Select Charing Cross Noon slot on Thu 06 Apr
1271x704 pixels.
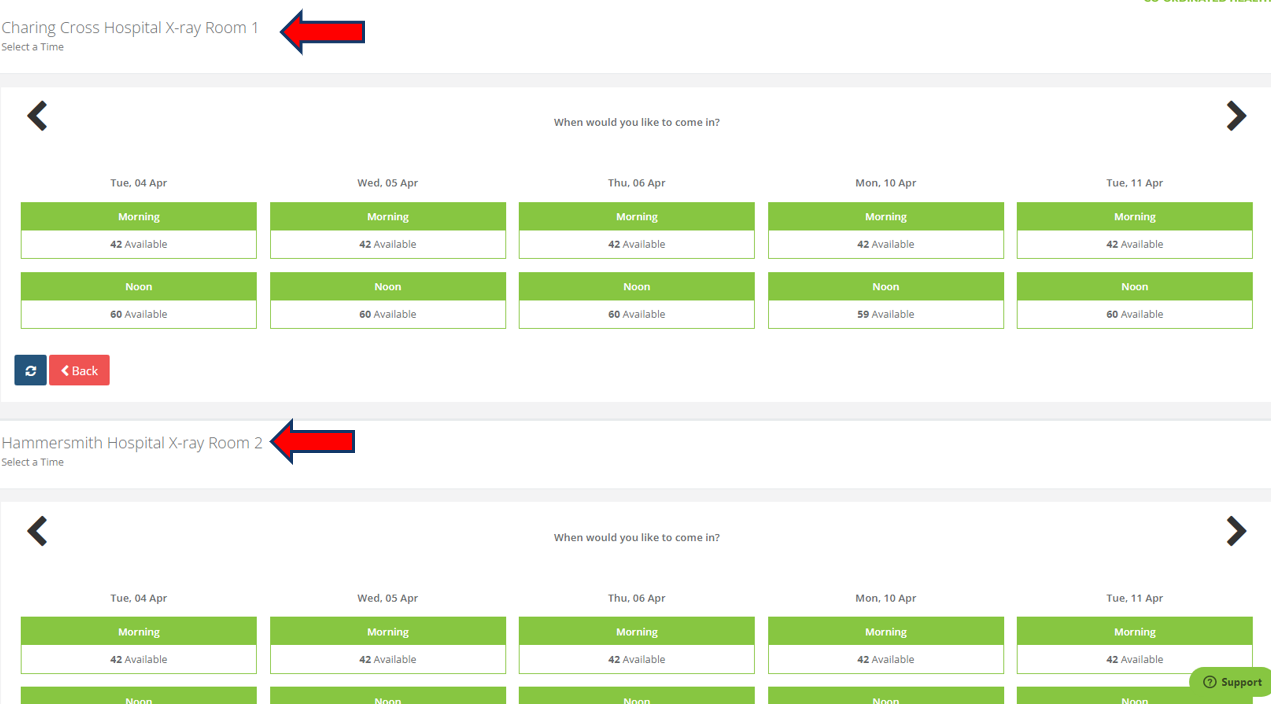point(637,300)
